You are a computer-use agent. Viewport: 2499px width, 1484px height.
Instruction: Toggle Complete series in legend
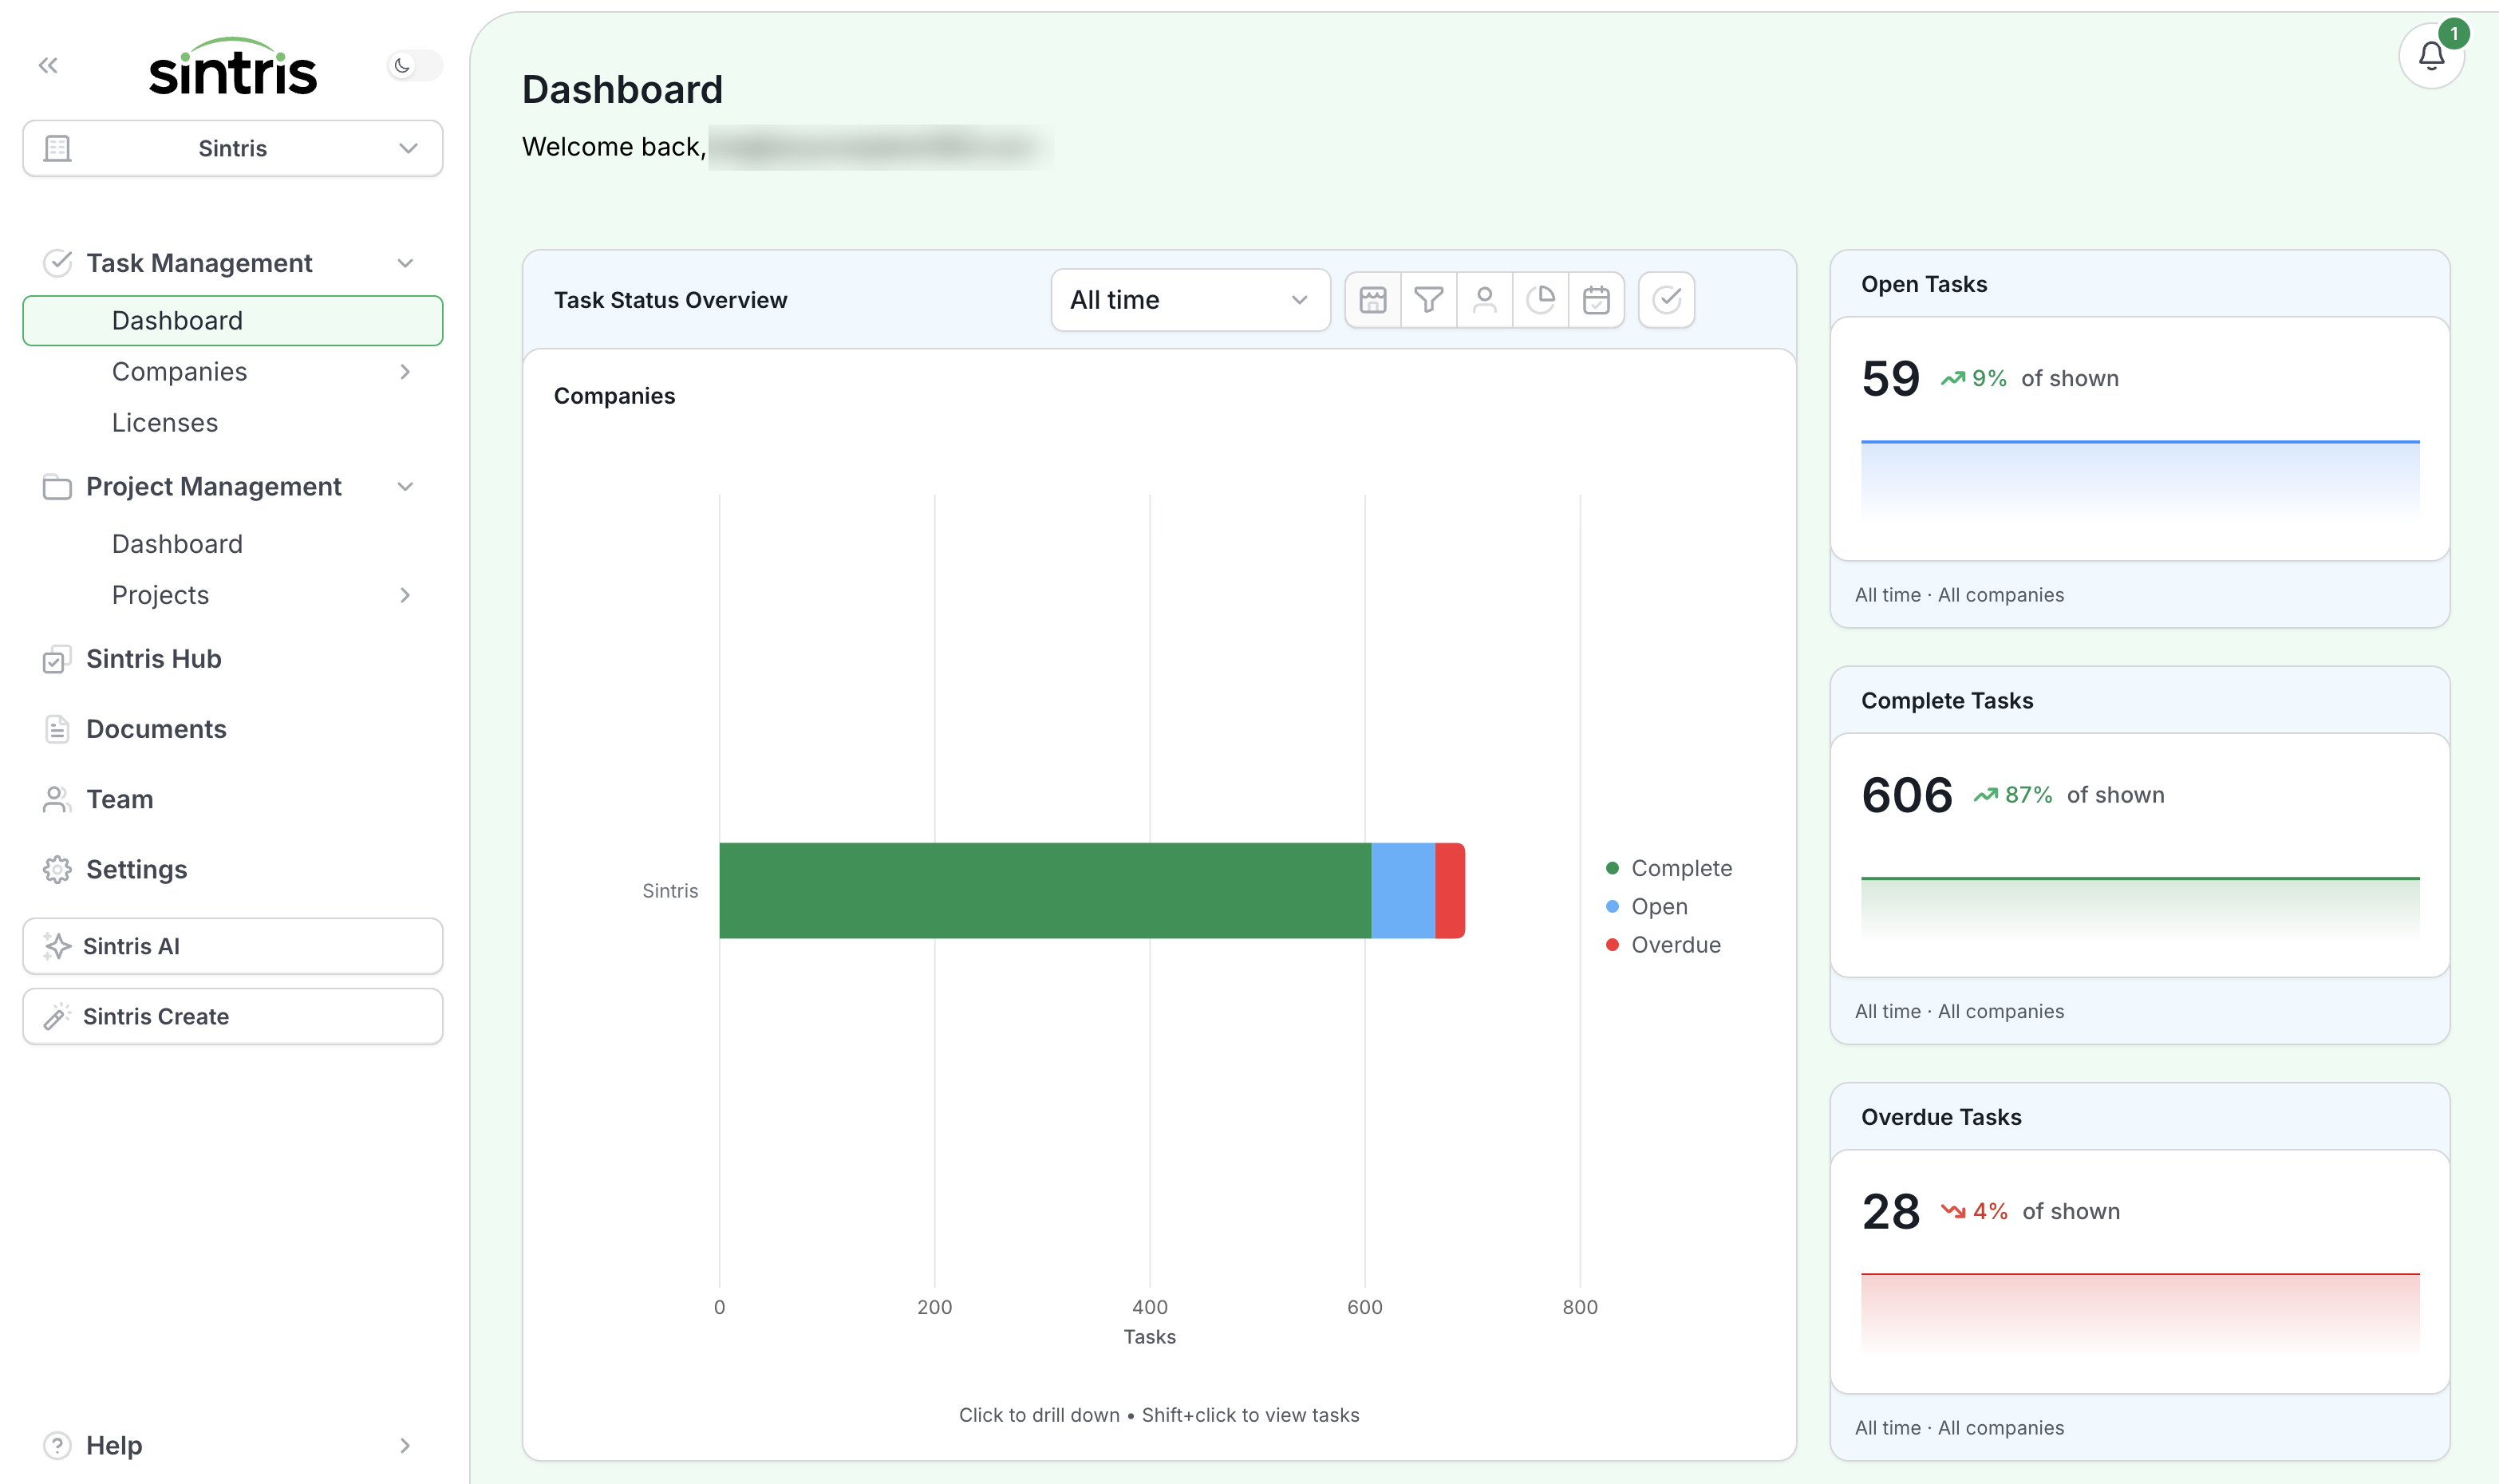point(1669,868)
